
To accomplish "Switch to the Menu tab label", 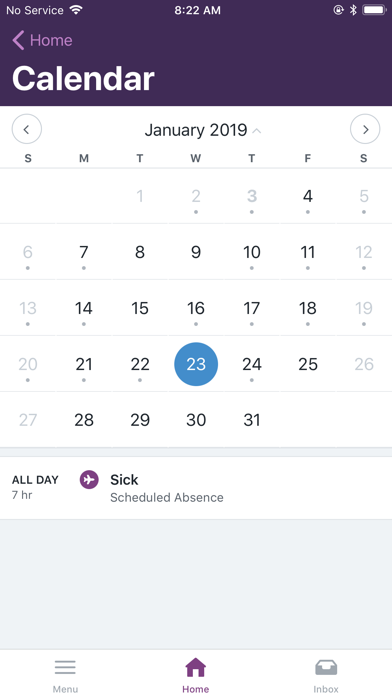I will pos(65,689).
